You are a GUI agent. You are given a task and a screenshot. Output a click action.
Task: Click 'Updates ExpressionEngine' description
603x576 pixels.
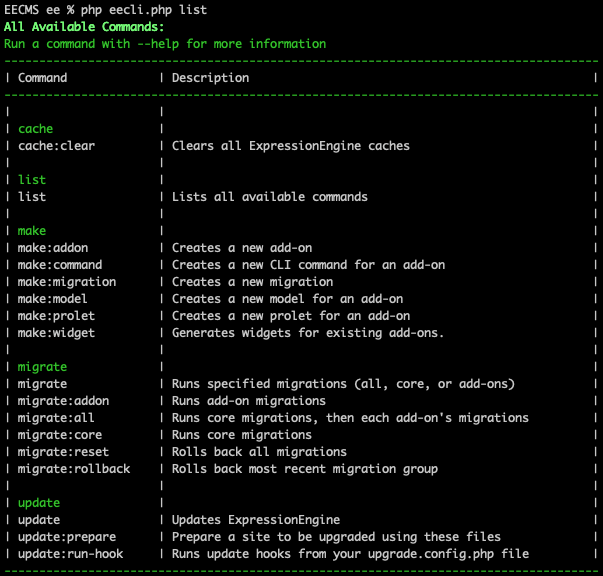pyautogui.click(x=256, y=520)
